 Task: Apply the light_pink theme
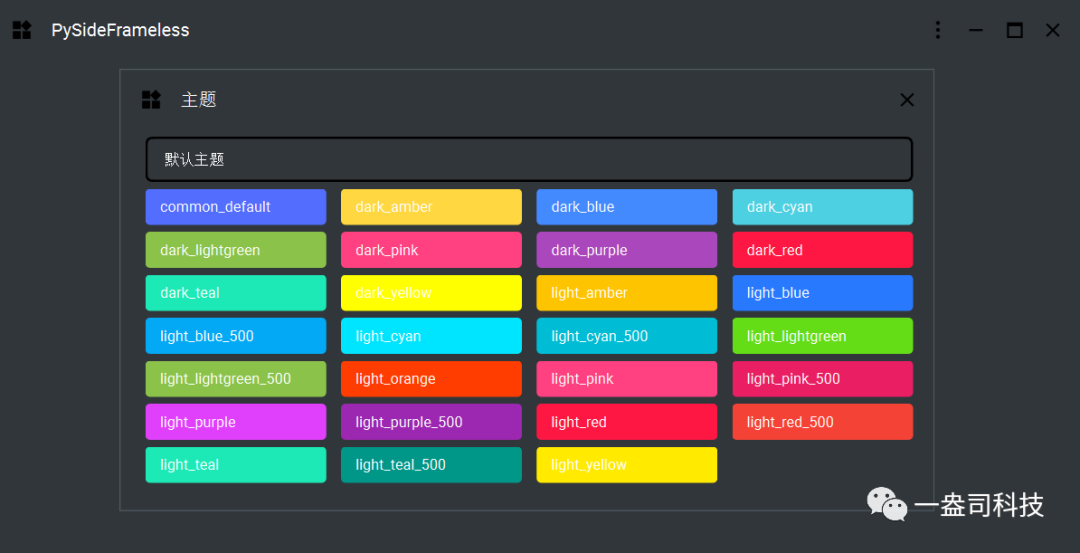pyautogui.click(x=627, y=379)
